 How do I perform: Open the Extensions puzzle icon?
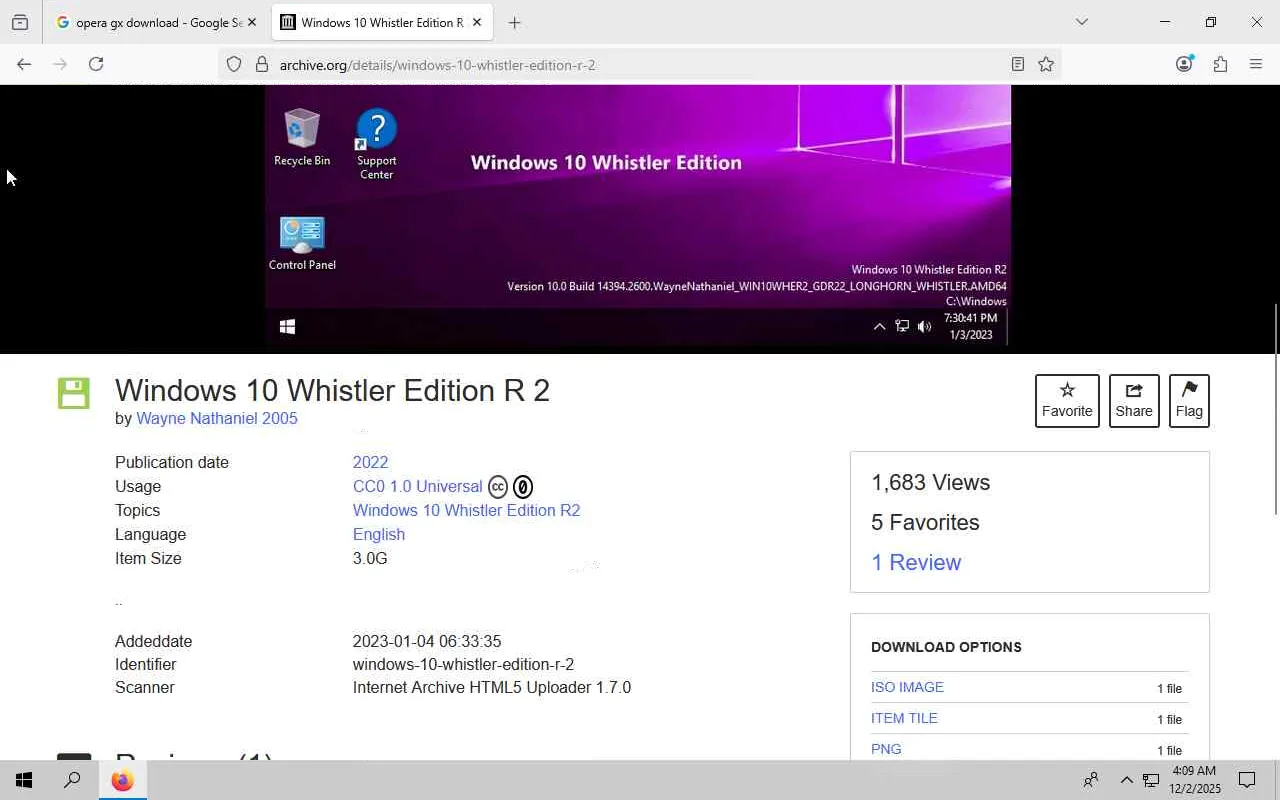pyautogui.click(x=1220, y=64)
